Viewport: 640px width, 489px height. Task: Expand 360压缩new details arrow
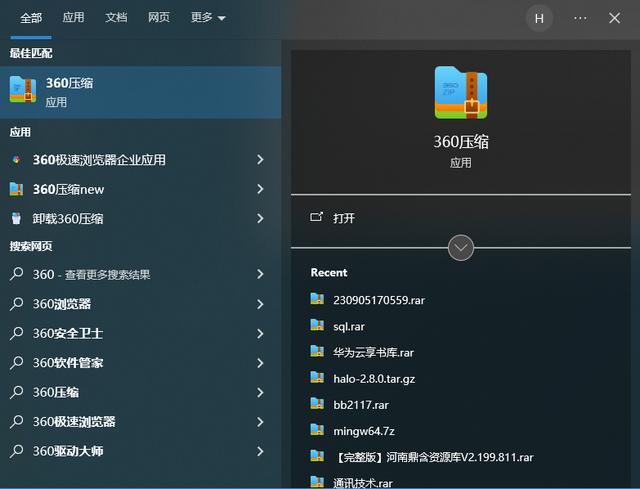point(260,189)
